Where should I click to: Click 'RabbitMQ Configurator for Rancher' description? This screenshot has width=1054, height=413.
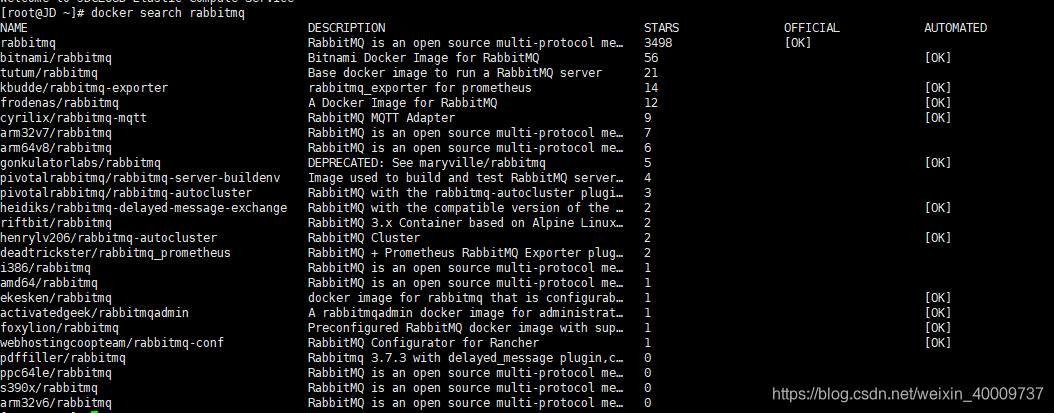(x=423, y=342)
